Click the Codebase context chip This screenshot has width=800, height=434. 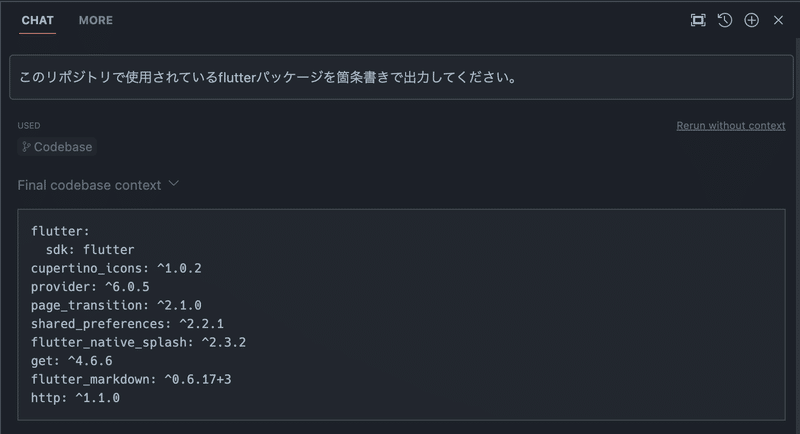tap(57, 147)
